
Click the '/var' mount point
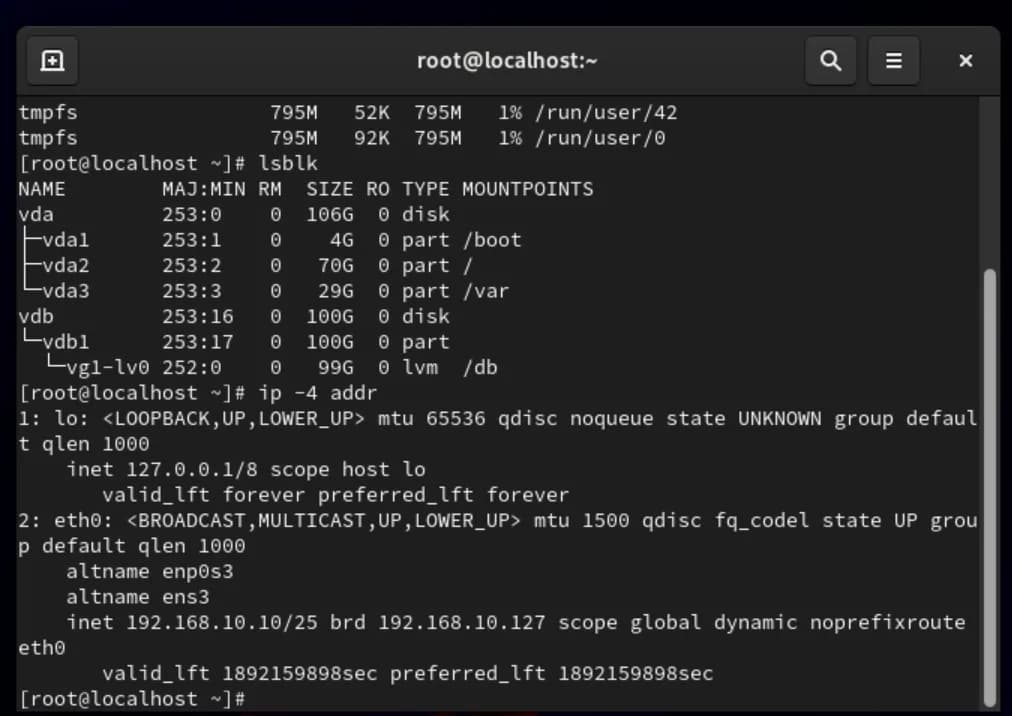(x=486, y=291)
